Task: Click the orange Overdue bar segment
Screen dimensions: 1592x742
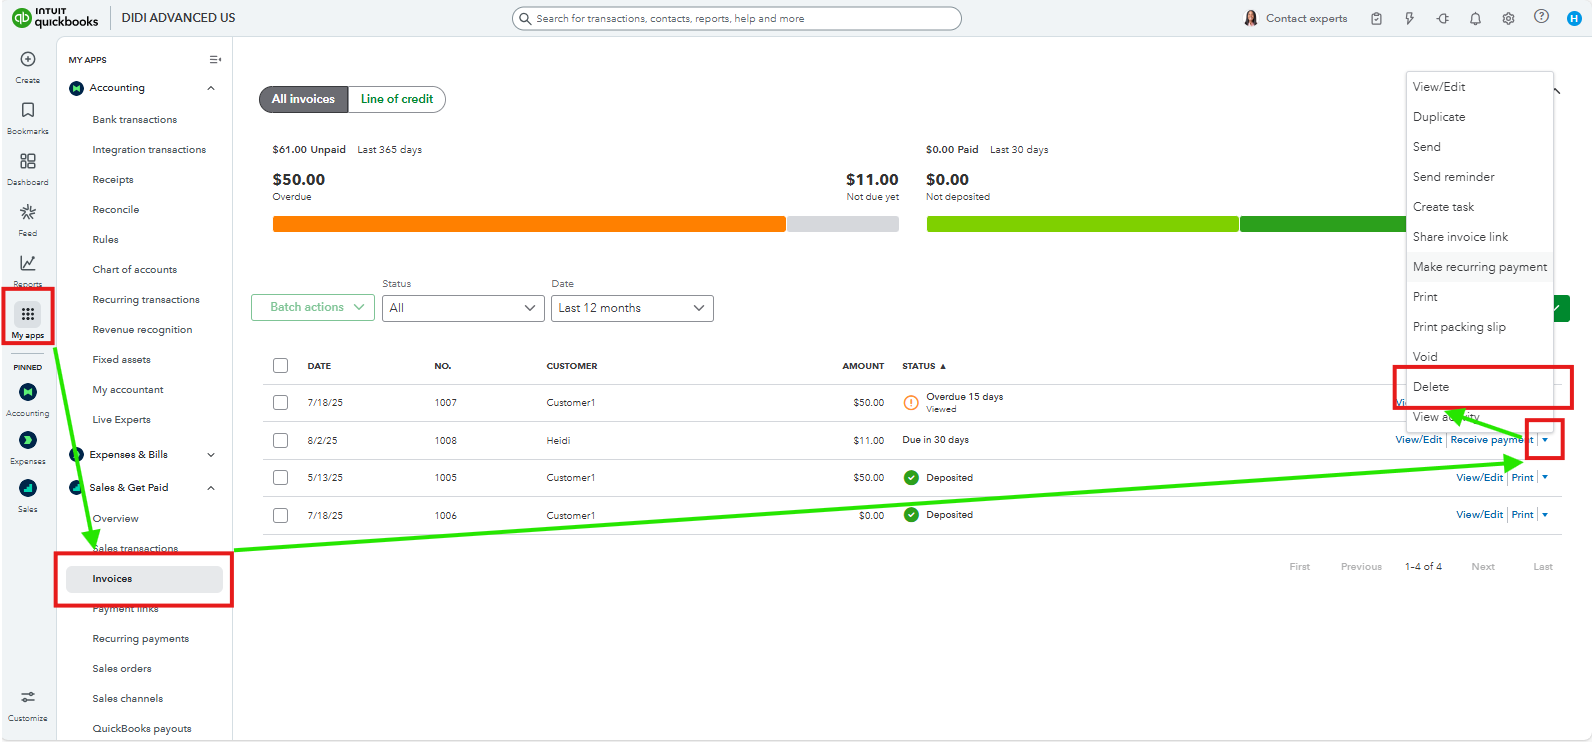Action: pos(529,224)
